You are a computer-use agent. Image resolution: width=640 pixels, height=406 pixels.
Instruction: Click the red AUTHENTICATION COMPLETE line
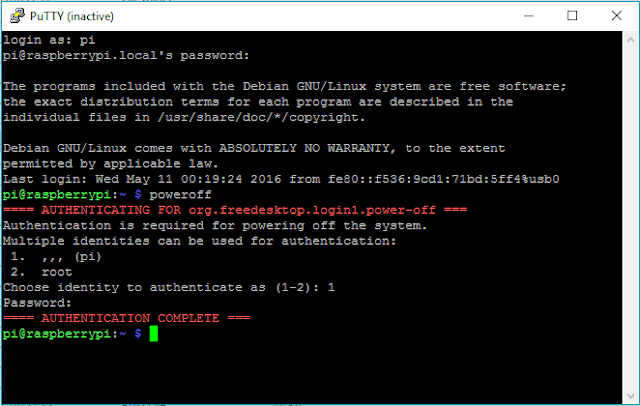point(127,318)
